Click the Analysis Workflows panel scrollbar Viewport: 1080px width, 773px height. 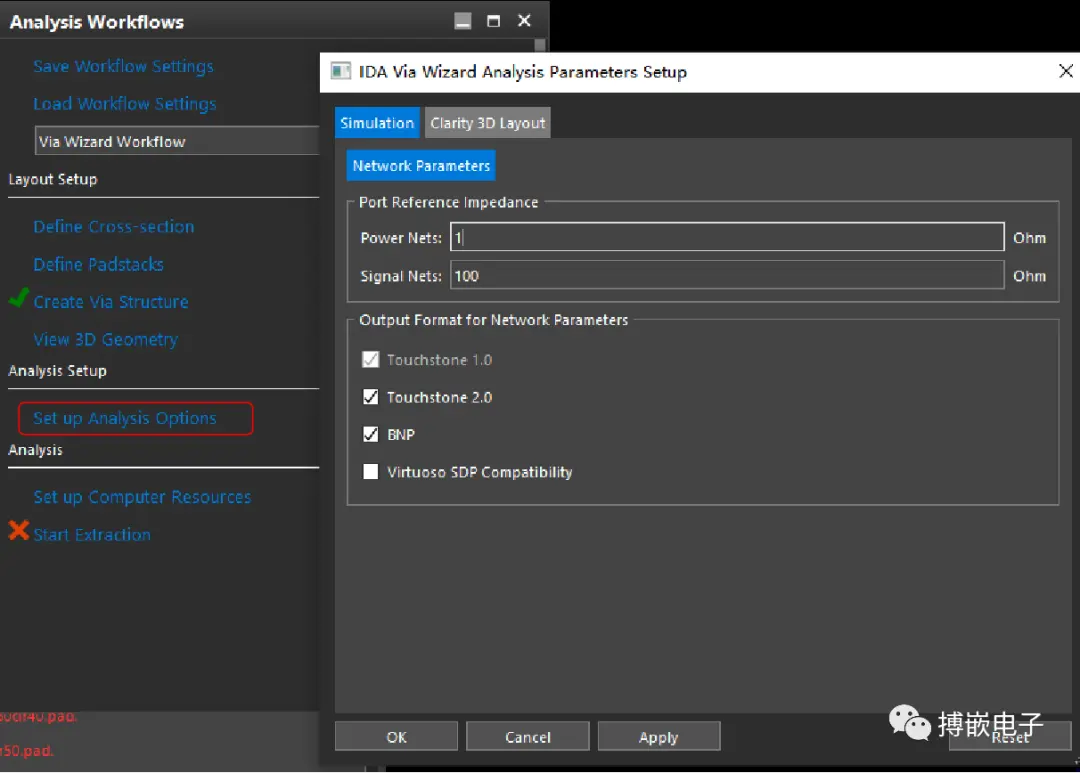click(x=540, y=45)
